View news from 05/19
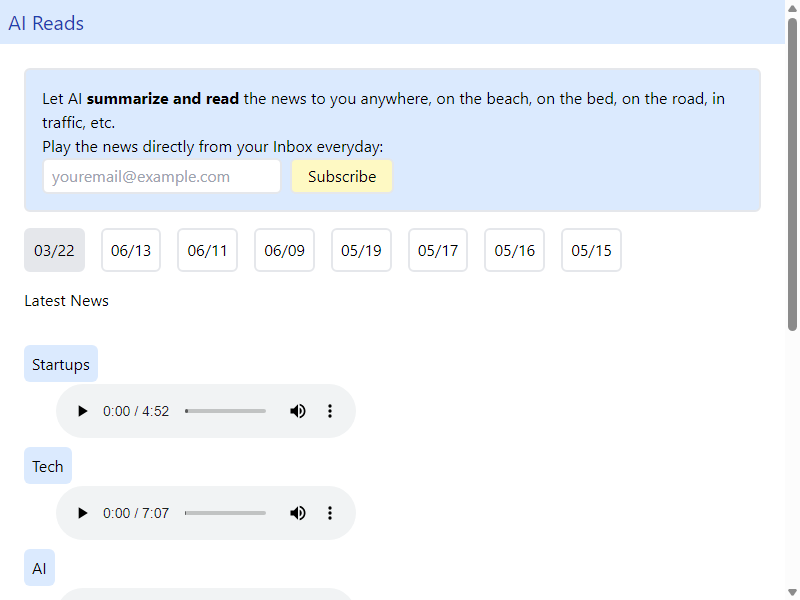 [x=361, y=251]
